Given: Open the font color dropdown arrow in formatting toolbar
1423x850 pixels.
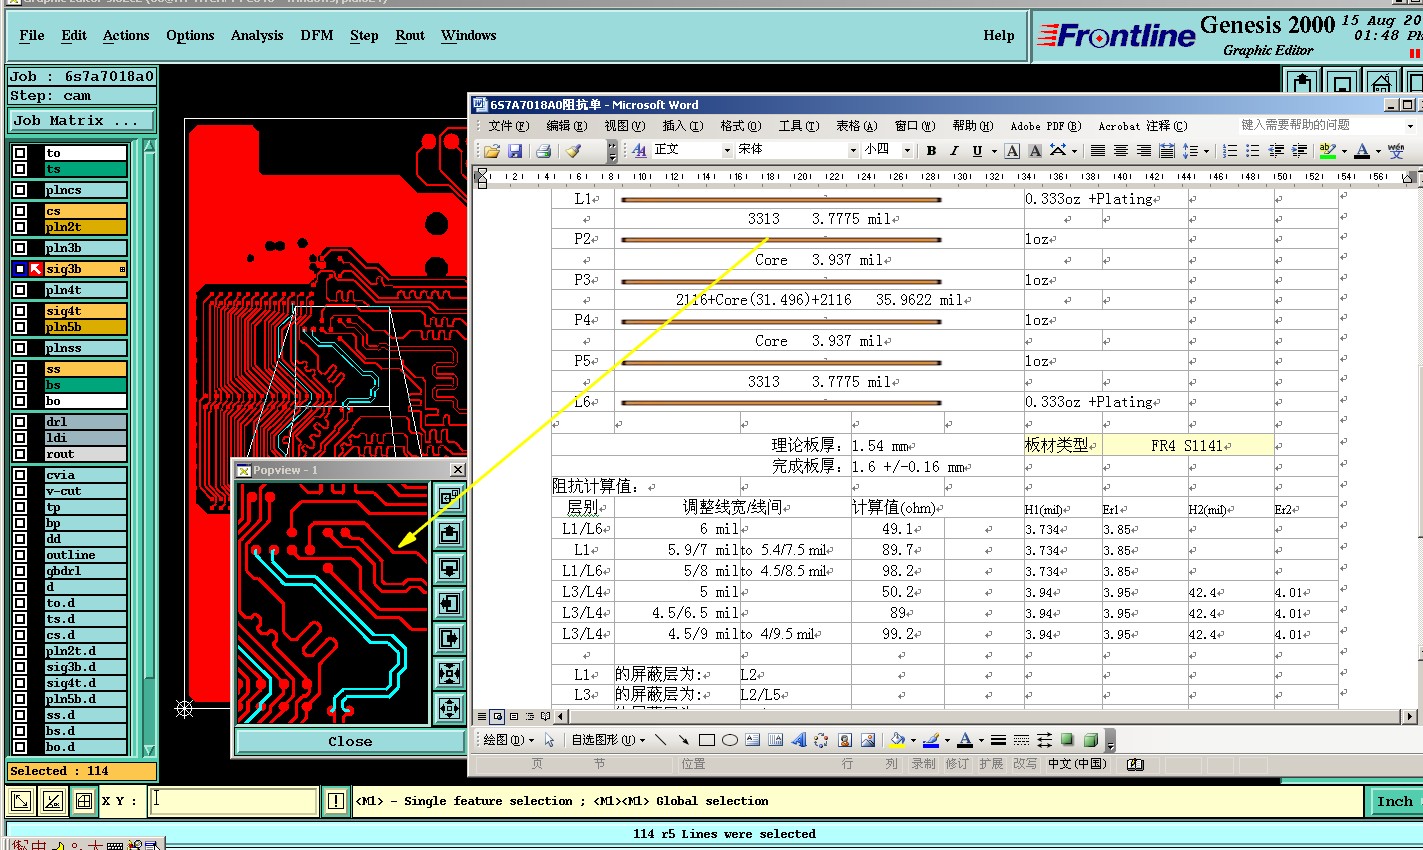Looking at the screenshot, I should click(1377, 151).
